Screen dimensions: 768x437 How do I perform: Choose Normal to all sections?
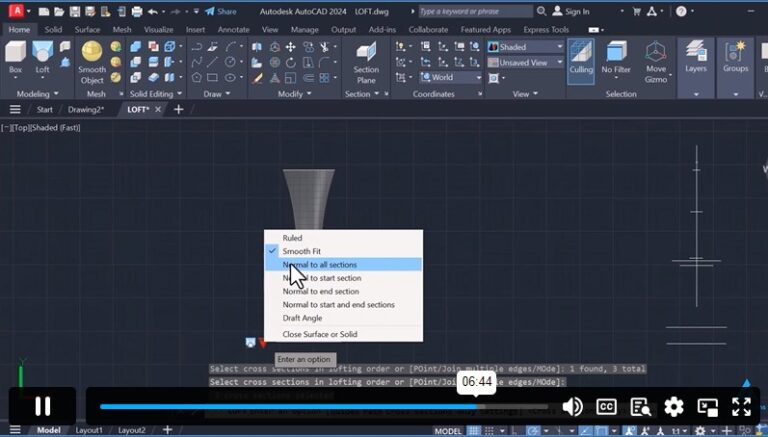(x=343, y=265)
